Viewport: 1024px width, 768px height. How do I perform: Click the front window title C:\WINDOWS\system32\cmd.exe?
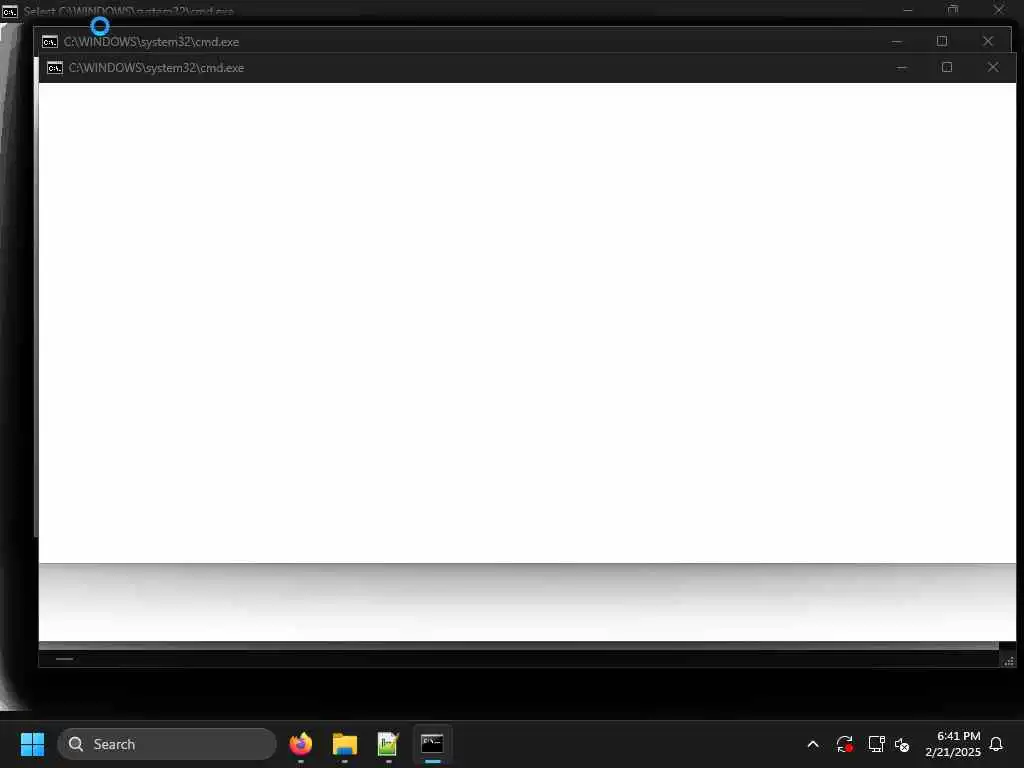tap(156, 68)
